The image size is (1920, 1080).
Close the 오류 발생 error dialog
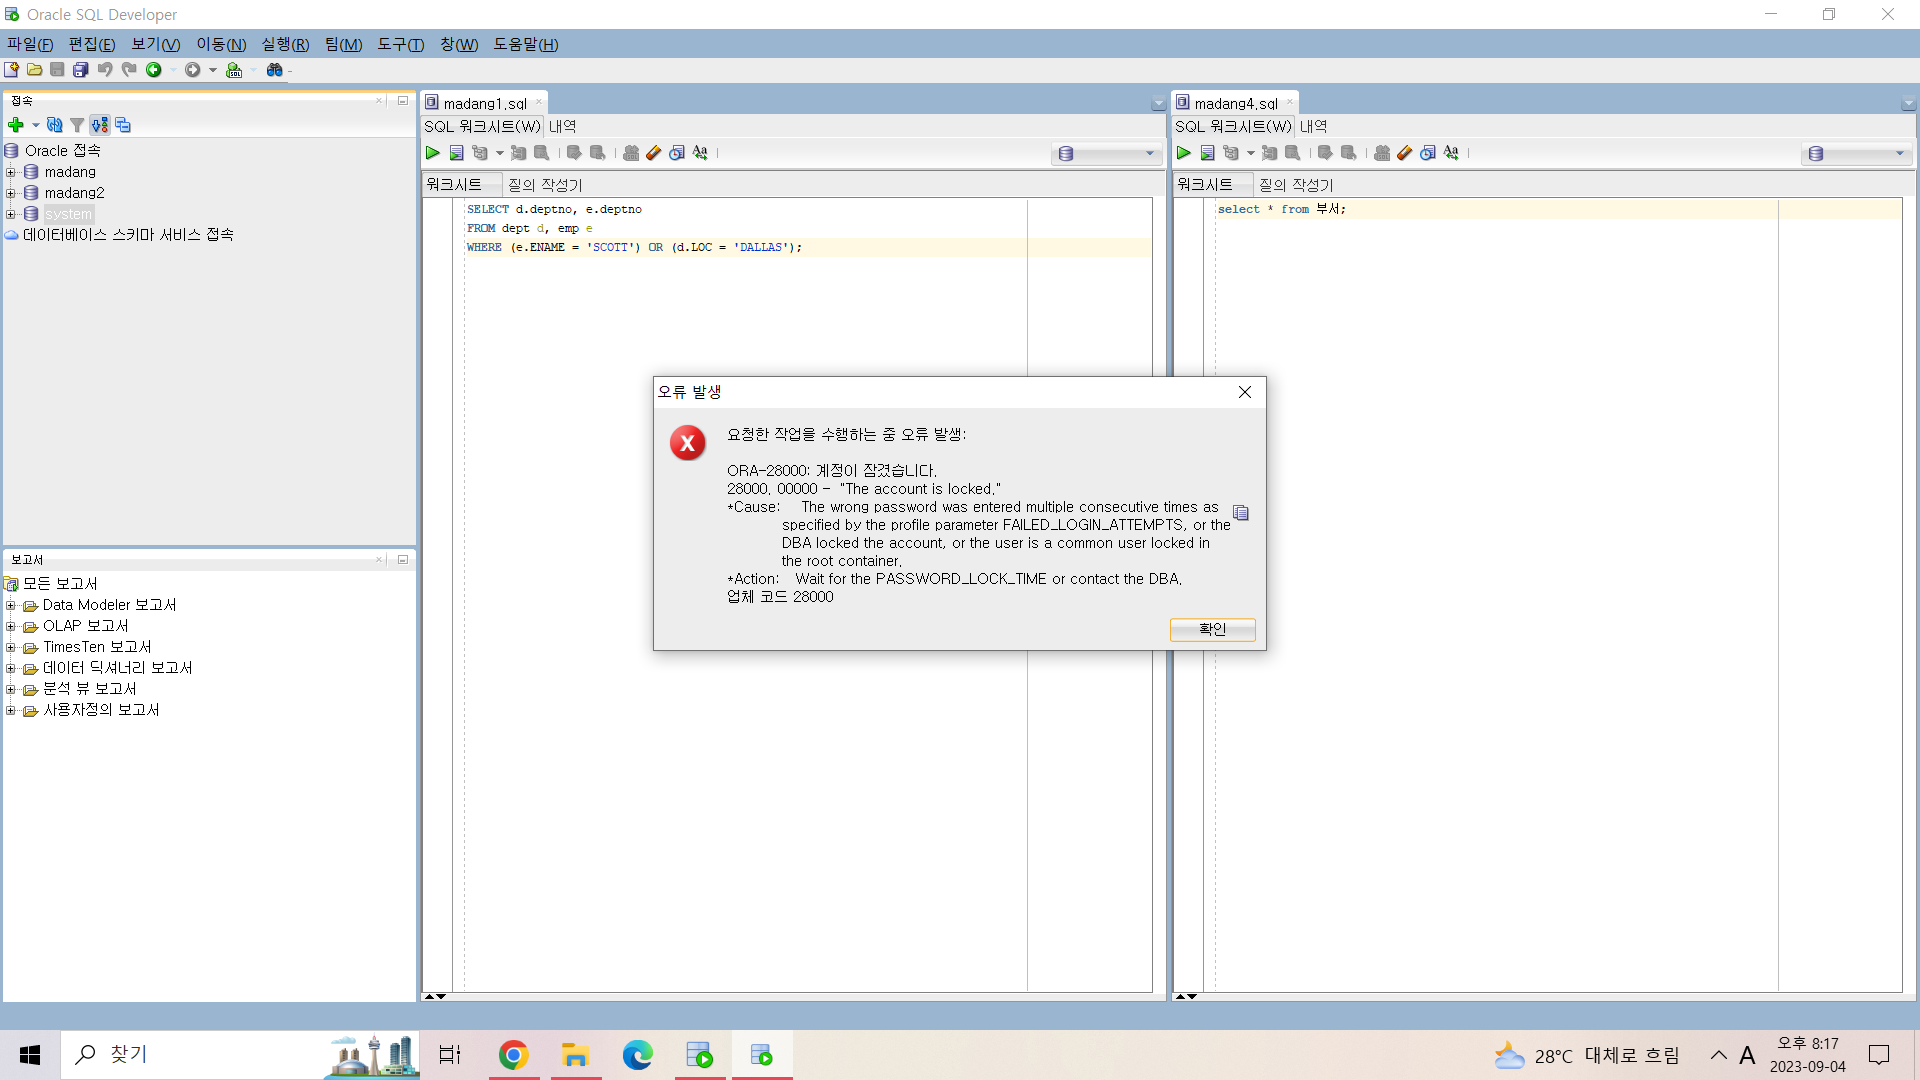[x=1244, y=392]
